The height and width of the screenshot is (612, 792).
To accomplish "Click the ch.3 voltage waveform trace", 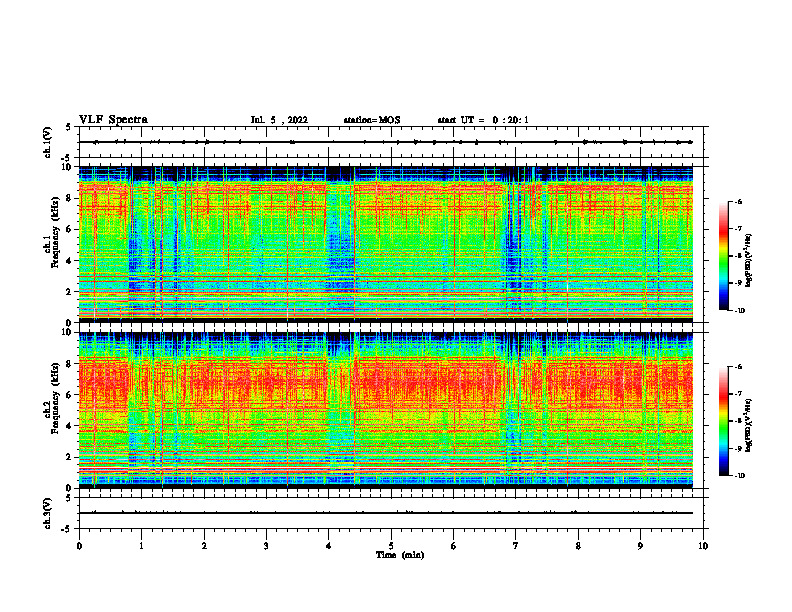I will (x=386, y=513).
